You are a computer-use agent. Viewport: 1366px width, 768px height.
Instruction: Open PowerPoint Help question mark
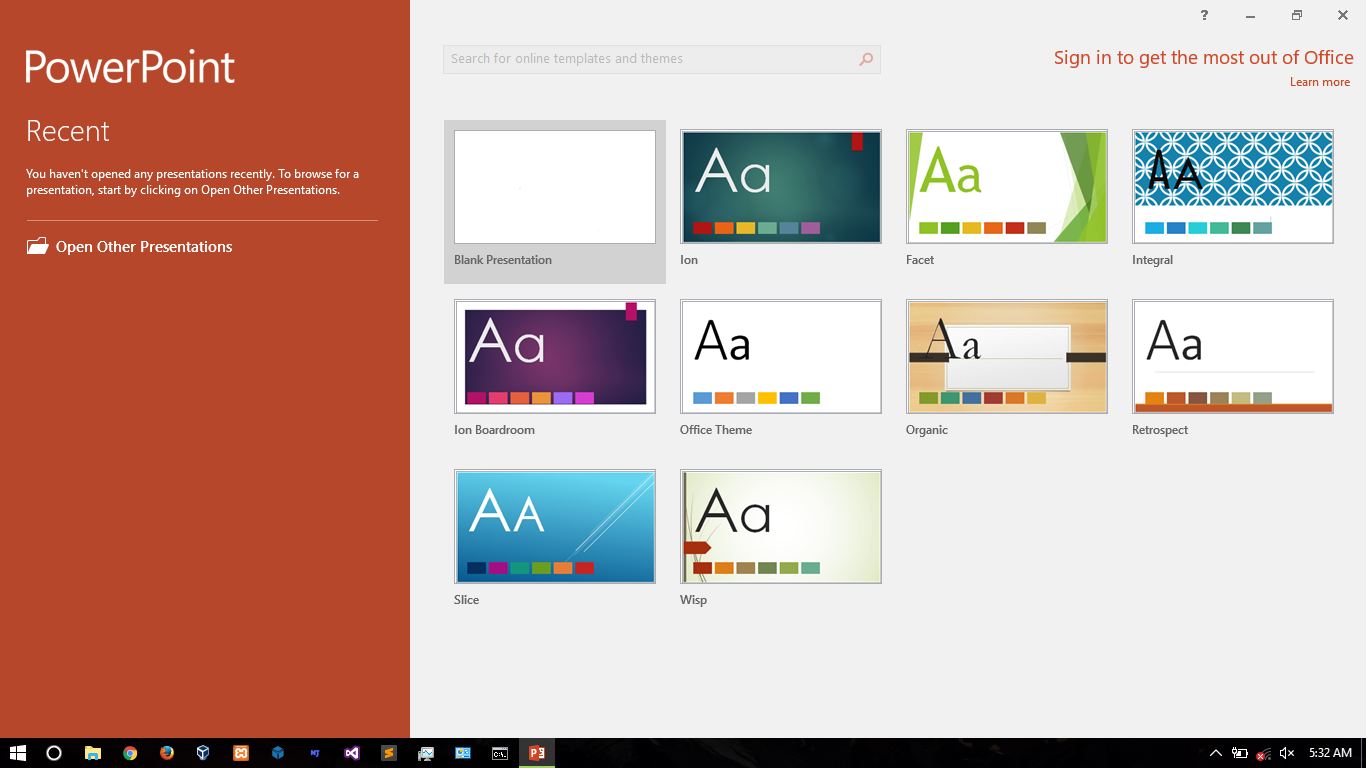[x=1204, y=15]
